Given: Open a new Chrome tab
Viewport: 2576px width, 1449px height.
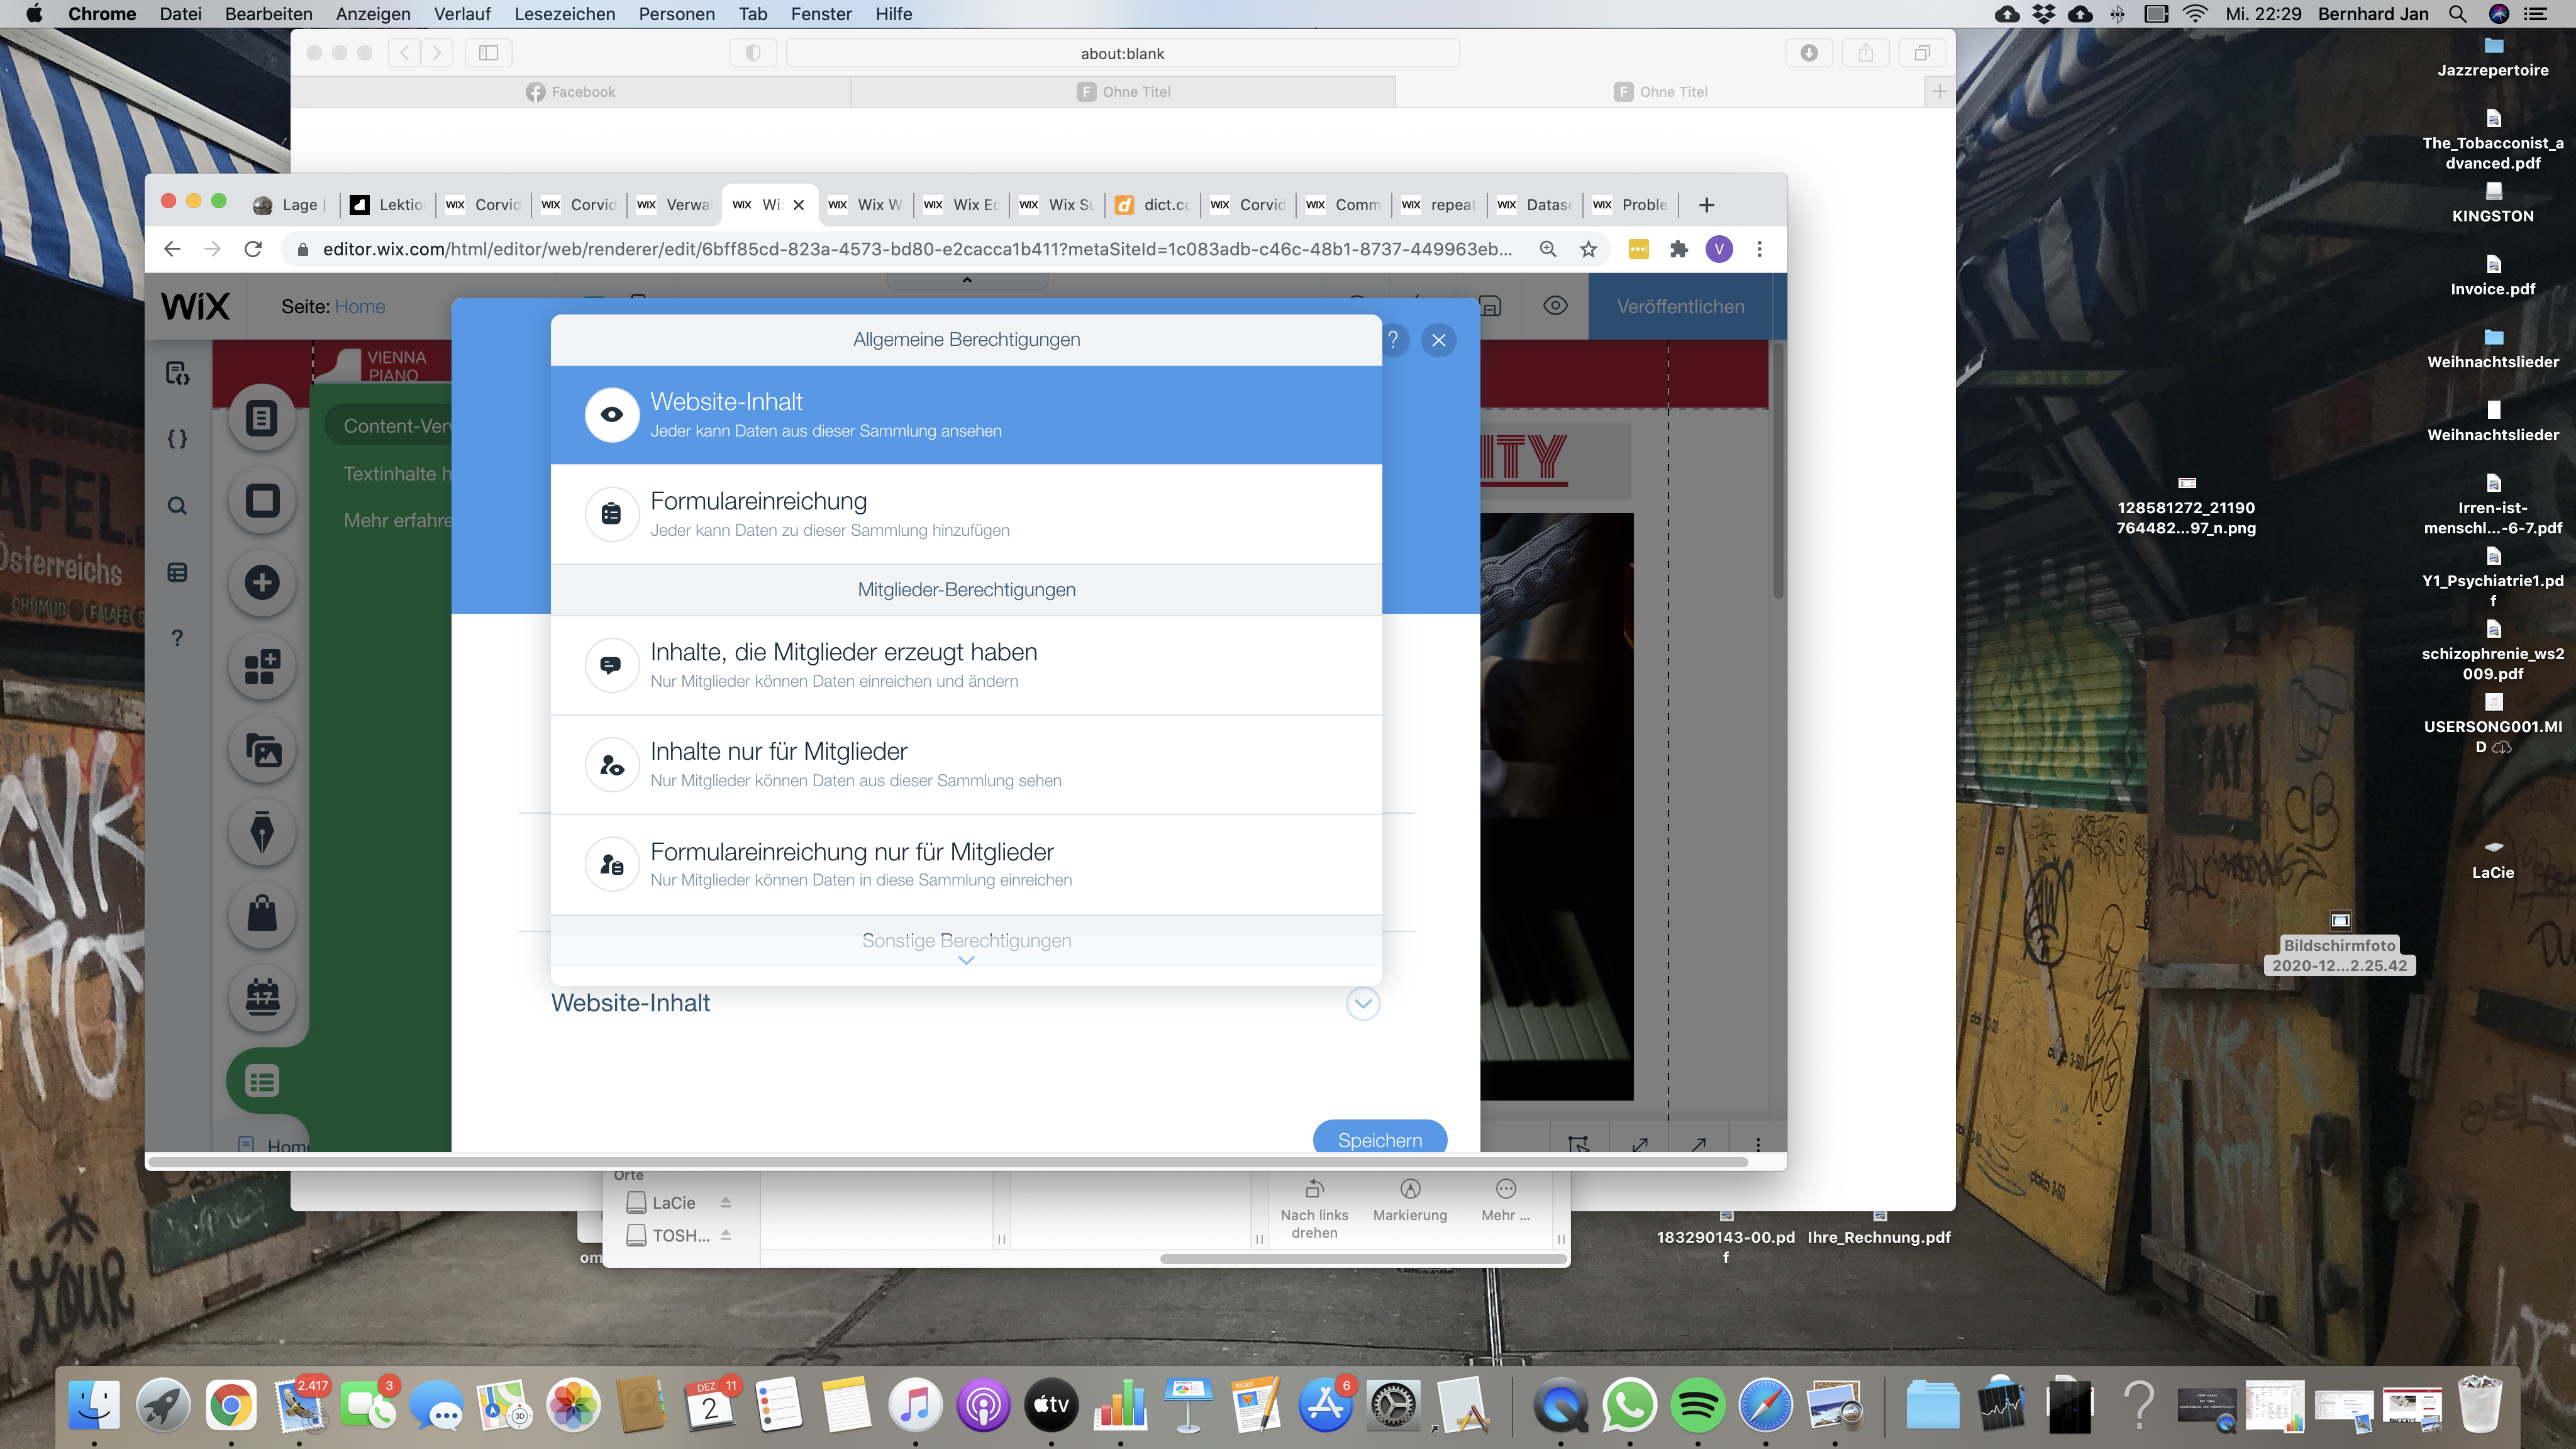Looking at the screenshot, I should tap(1707, 205).
